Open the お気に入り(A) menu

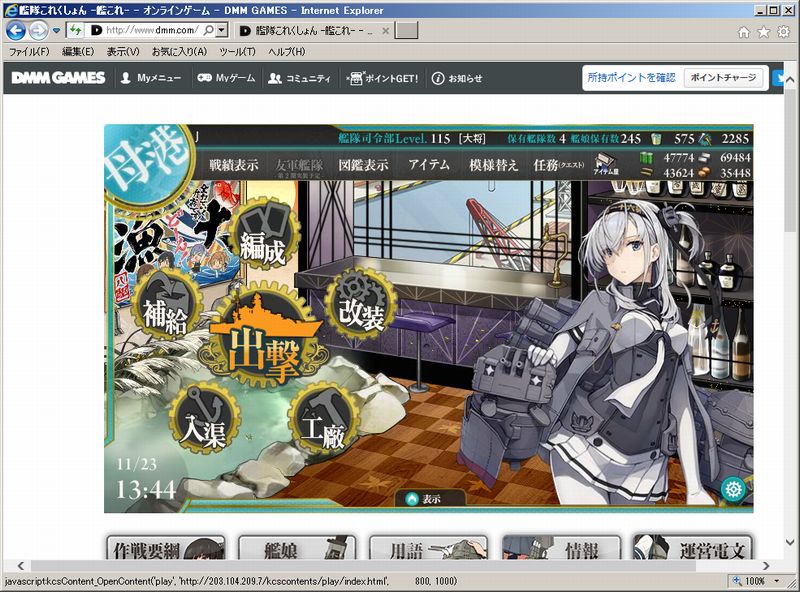click(x=179, y=52)
